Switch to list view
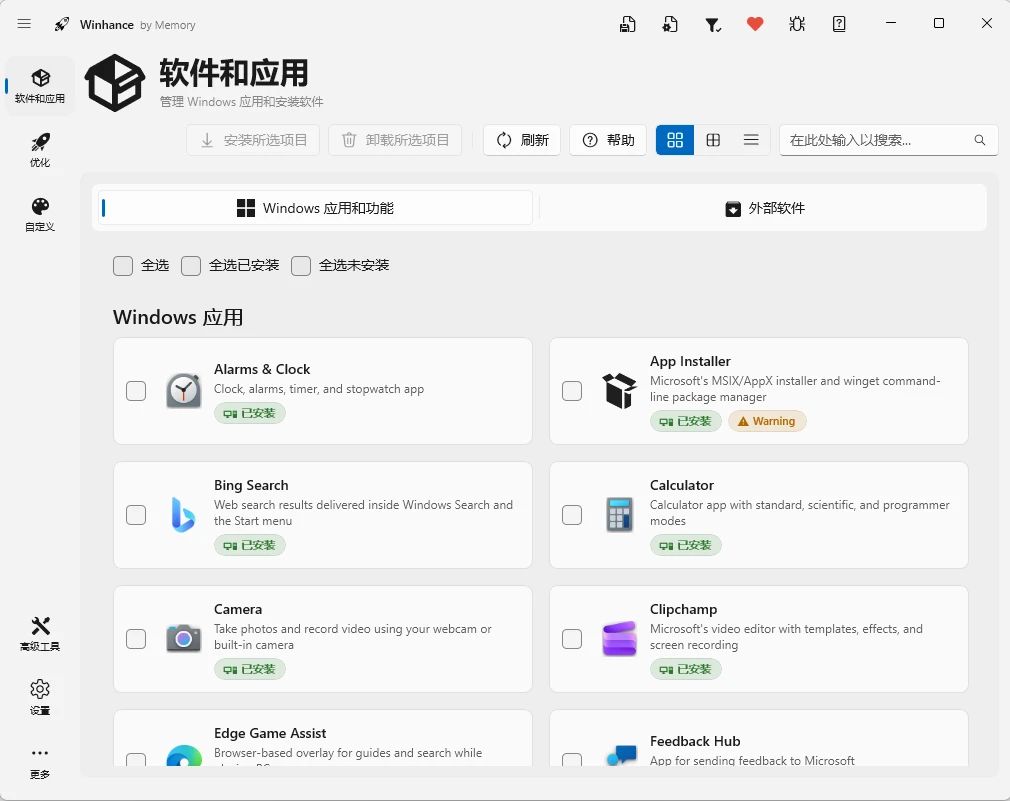1010x801 pixels. tap(751, 140)
